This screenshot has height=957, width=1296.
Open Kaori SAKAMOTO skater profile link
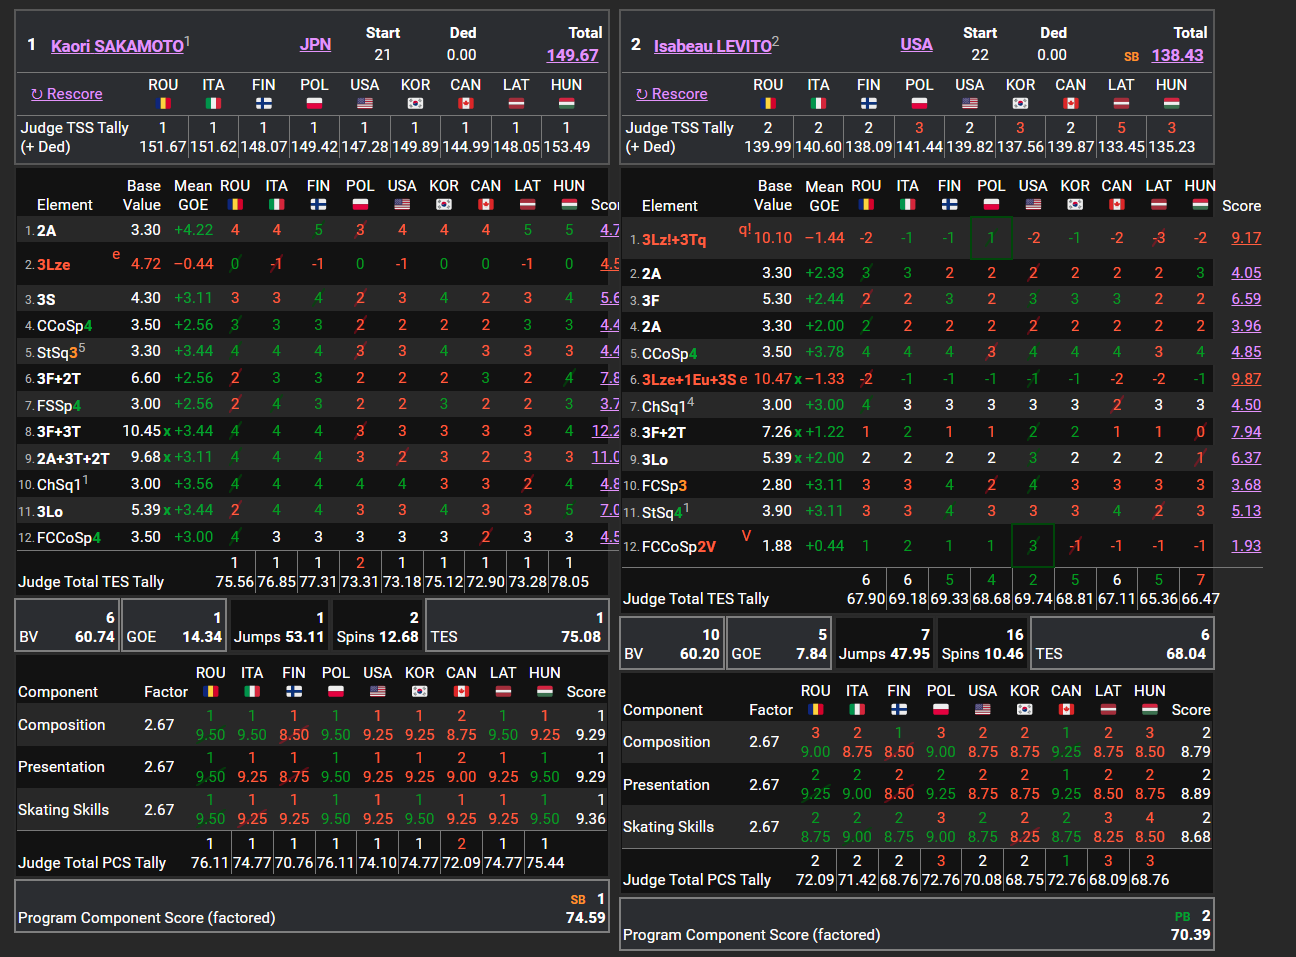[117, 46]
